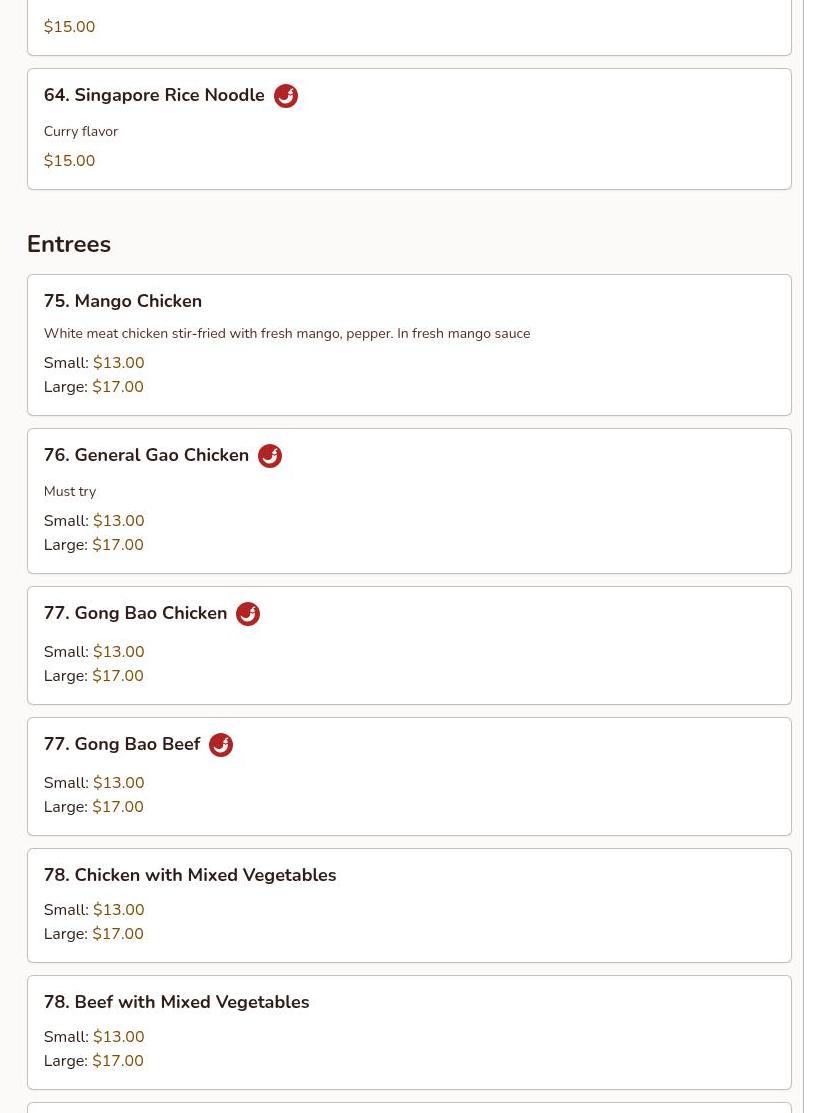Click General Gao Chicken large $17.00 price
The height and width of the screenshot is (1113, 824).
click(118, 545)
